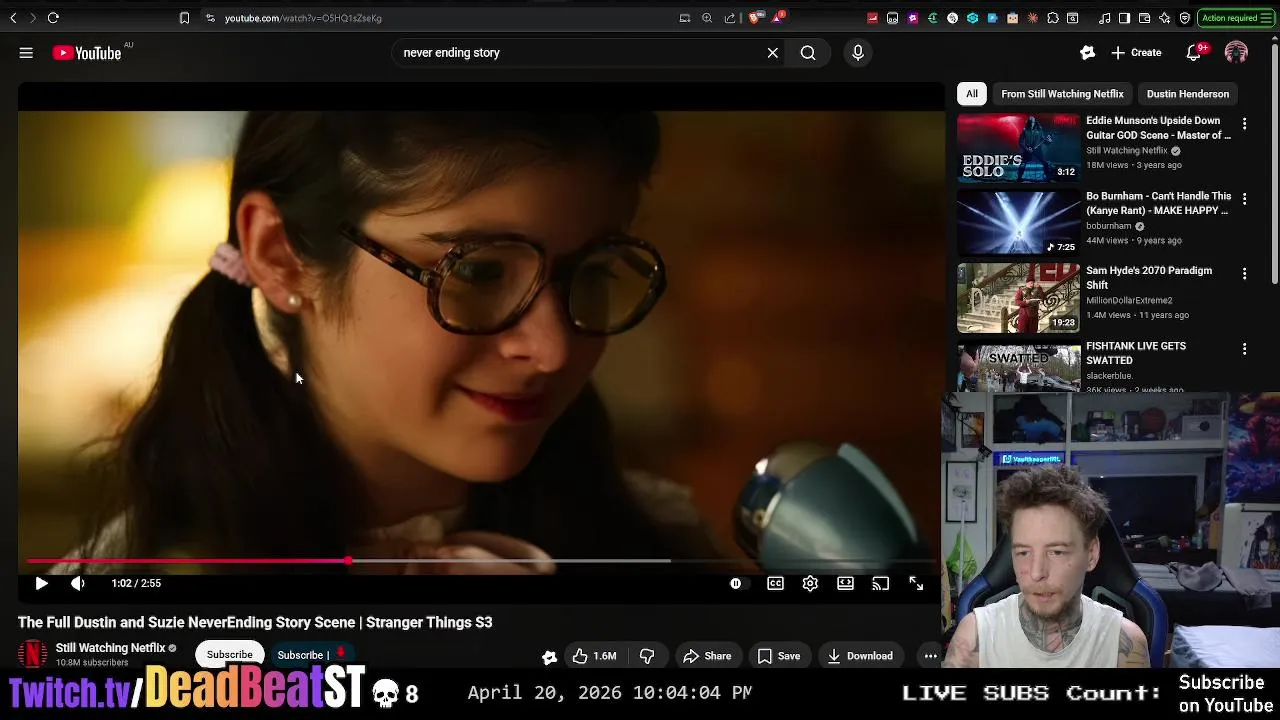The width and height of the screenshot is (1280, 720).
Task: Open the Sam Hyde 2070 Paradigm Shift thumbnail
Action: [1019, 297]
